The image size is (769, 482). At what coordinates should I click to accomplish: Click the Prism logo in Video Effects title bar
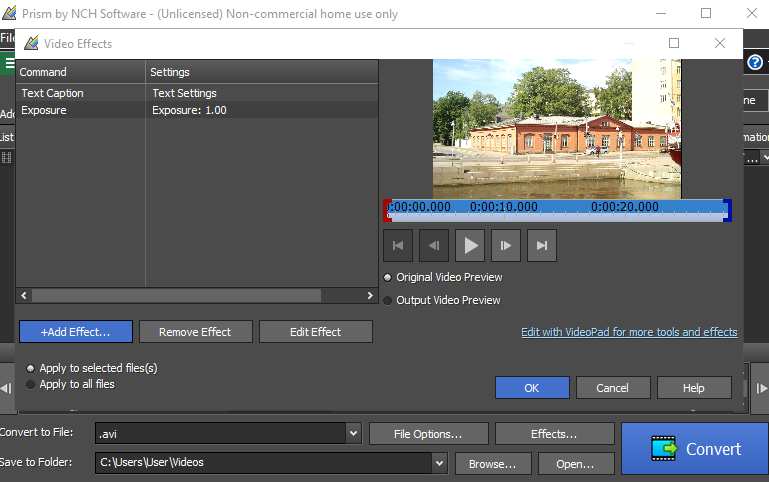(31, 43)
